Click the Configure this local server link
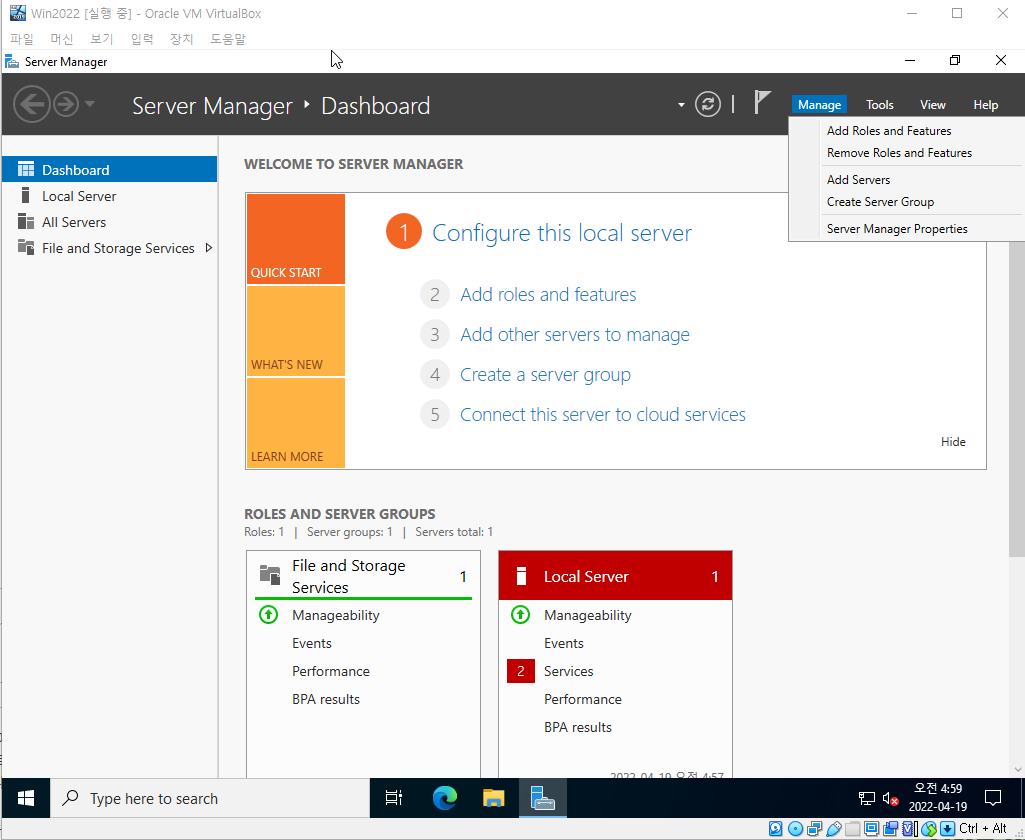The image size is (1025, 840). (562, 233)
